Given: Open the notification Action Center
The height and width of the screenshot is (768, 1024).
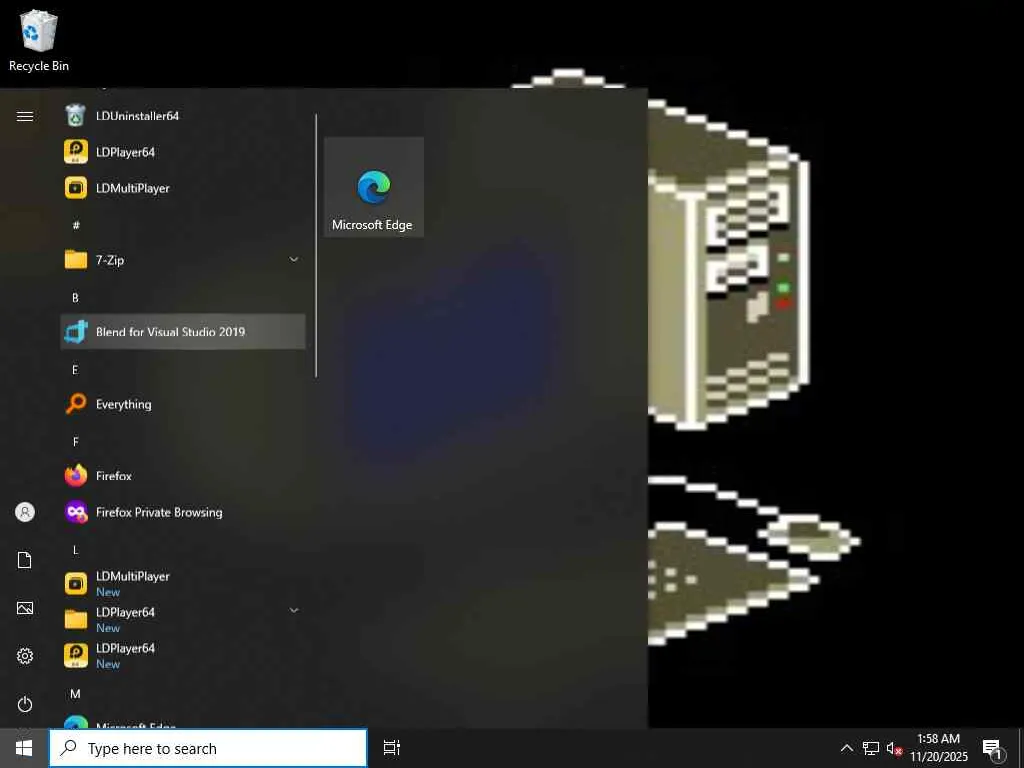Looking at the screenshot, I should point(993,749).
